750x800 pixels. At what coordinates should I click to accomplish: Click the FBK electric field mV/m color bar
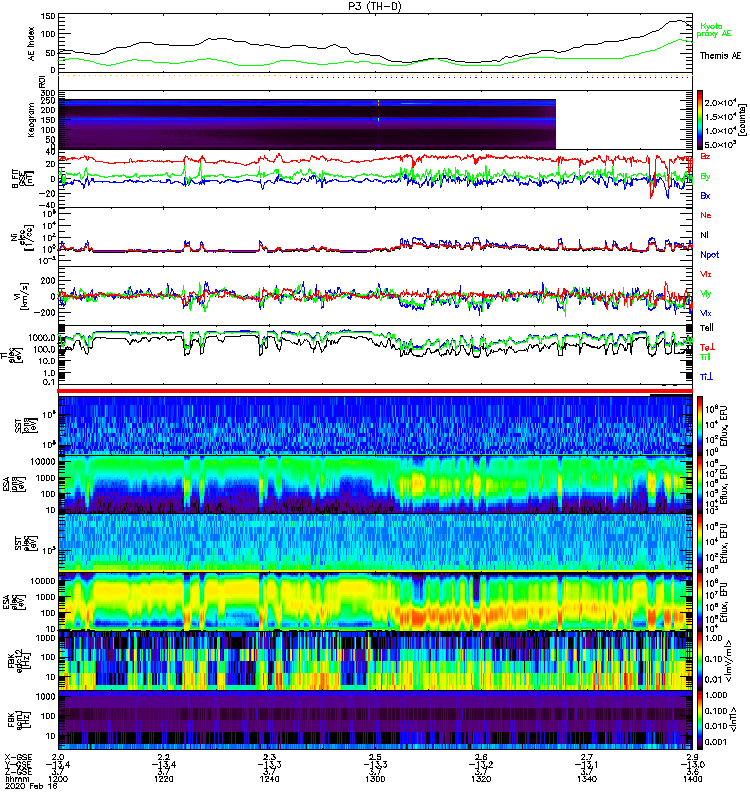[700, 661]
